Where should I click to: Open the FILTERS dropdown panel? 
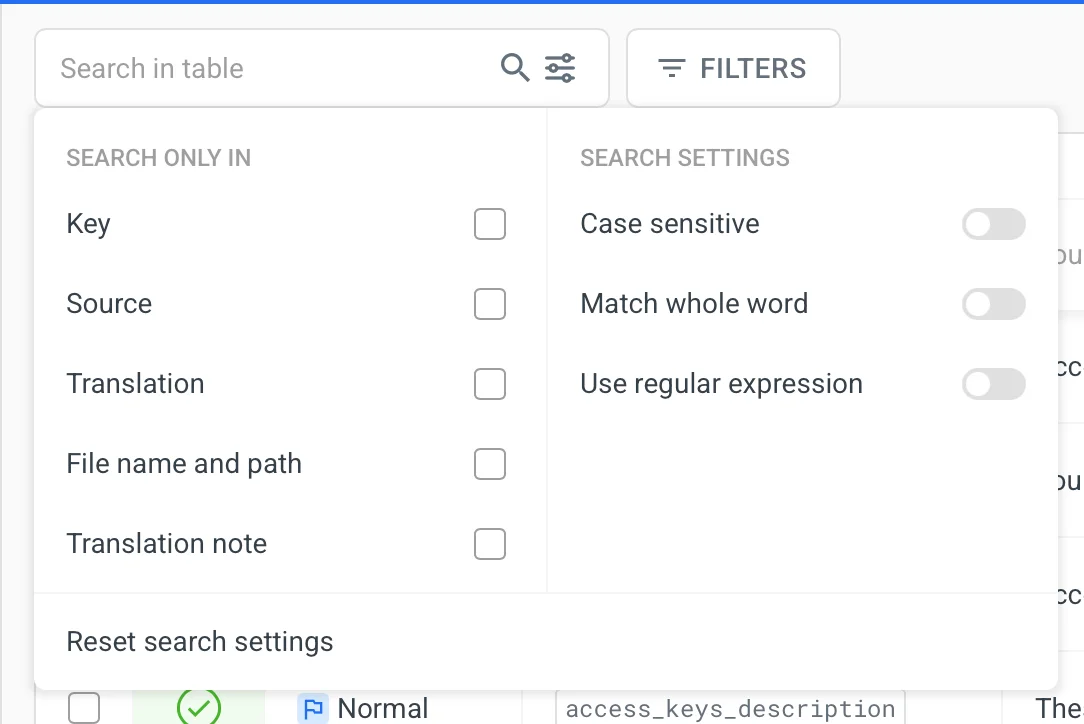tap(733, 68)
